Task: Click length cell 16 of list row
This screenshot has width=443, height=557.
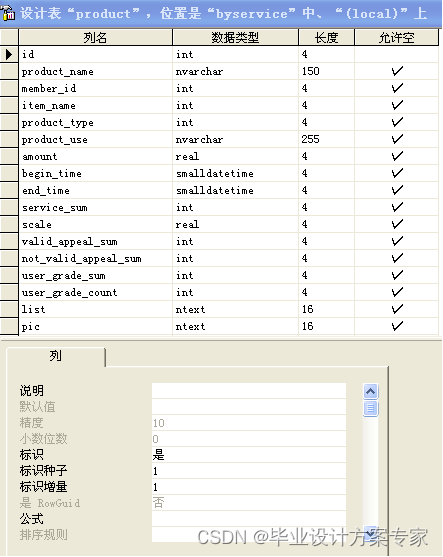Action: coord(326,309)
